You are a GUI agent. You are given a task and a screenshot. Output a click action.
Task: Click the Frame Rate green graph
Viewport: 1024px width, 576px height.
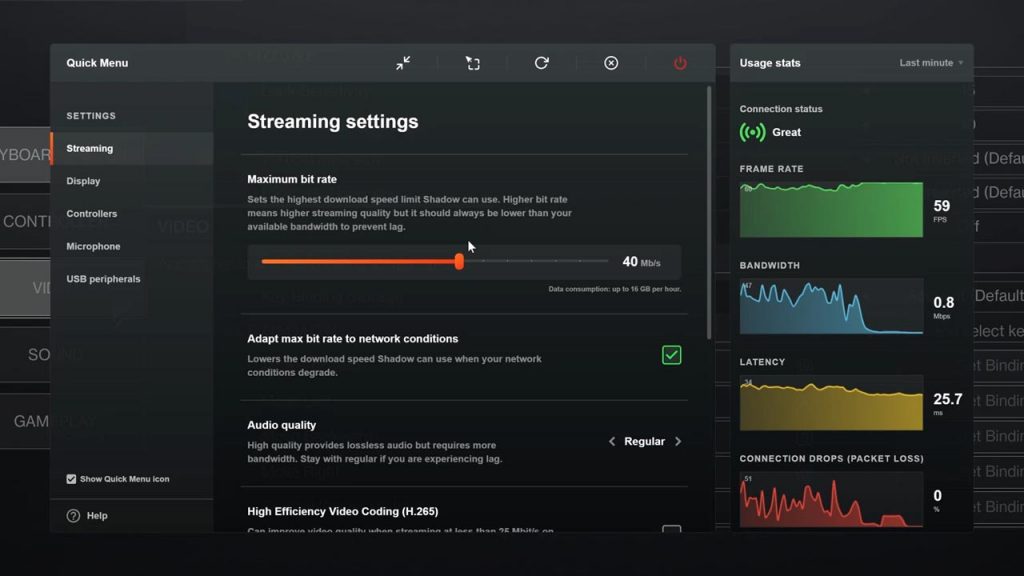click(831, 210)
